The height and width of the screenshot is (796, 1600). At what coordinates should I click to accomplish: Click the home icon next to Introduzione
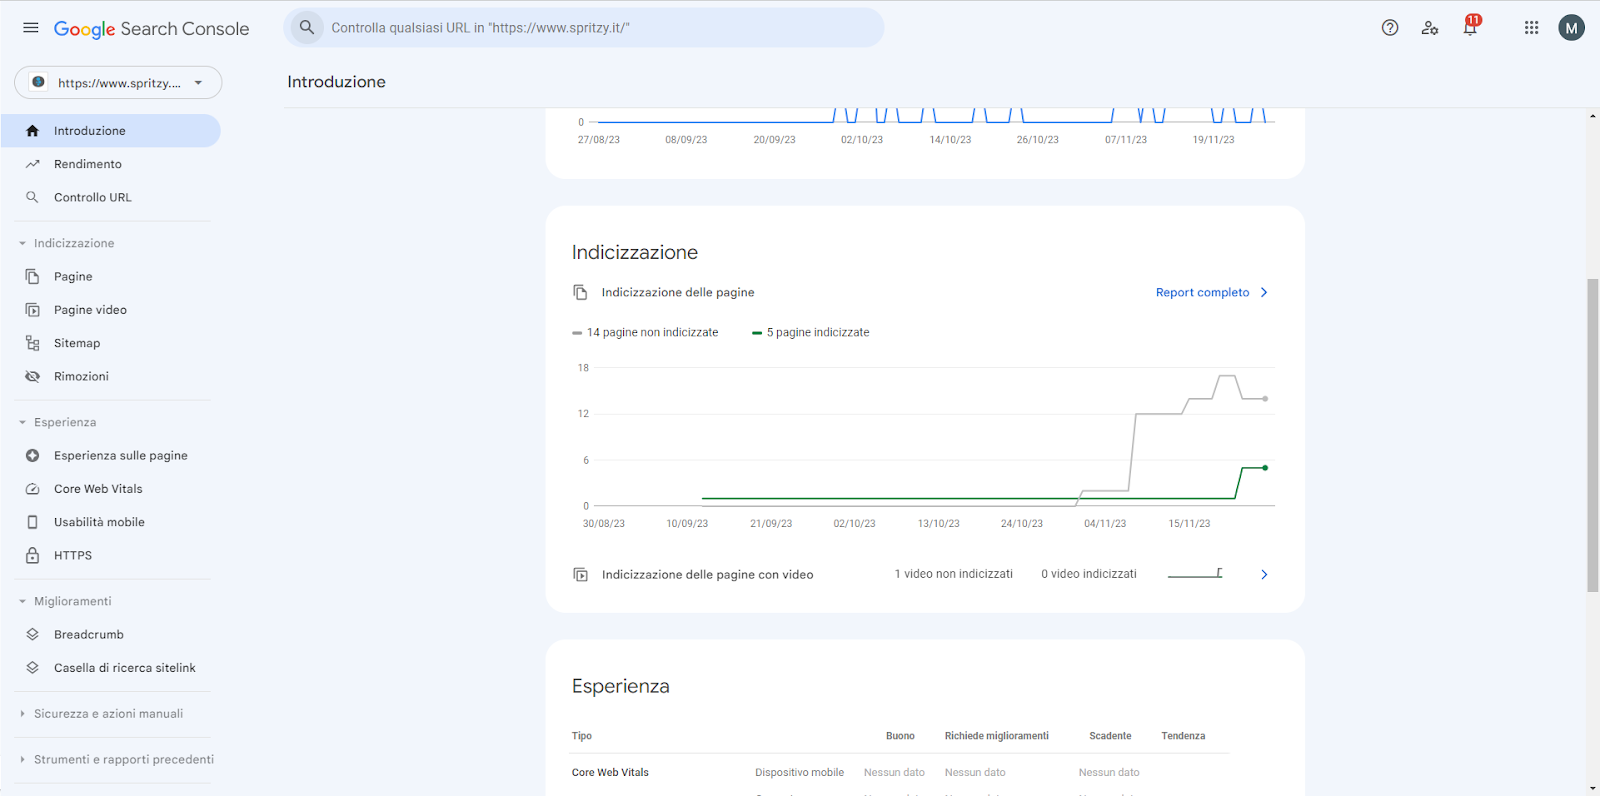point(32,131)
